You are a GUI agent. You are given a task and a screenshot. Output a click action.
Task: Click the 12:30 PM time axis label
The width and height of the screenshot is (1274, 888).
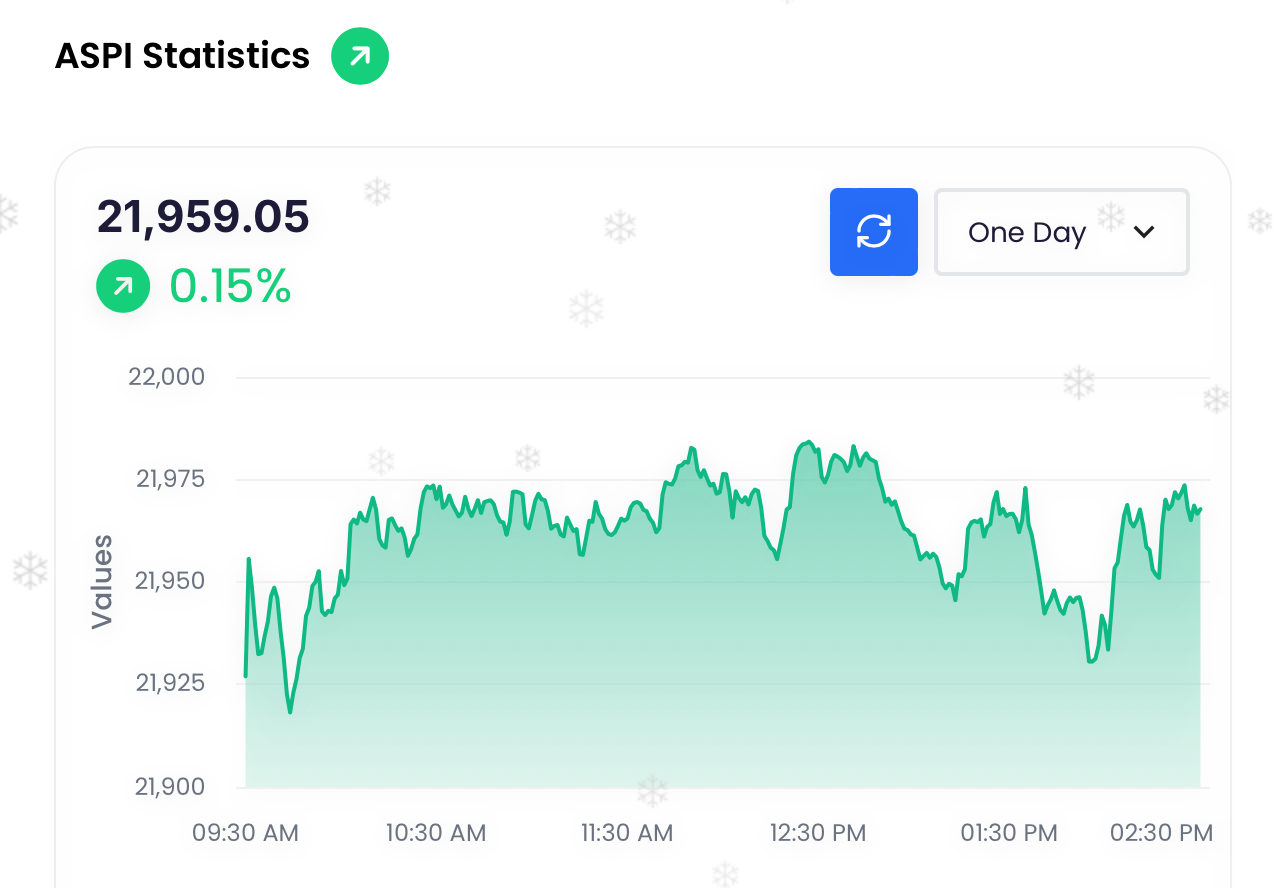click(x=818, y=832)
